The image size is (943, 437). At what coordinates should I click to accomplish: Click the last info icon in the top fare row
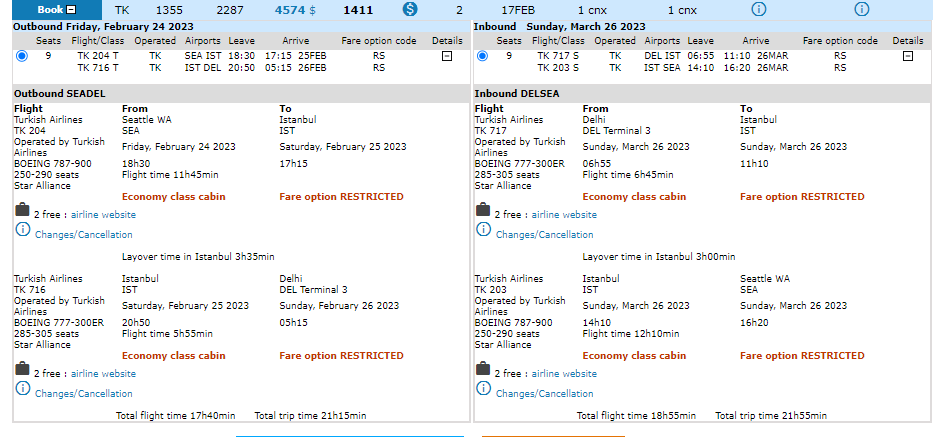click(x=862, y=9)
